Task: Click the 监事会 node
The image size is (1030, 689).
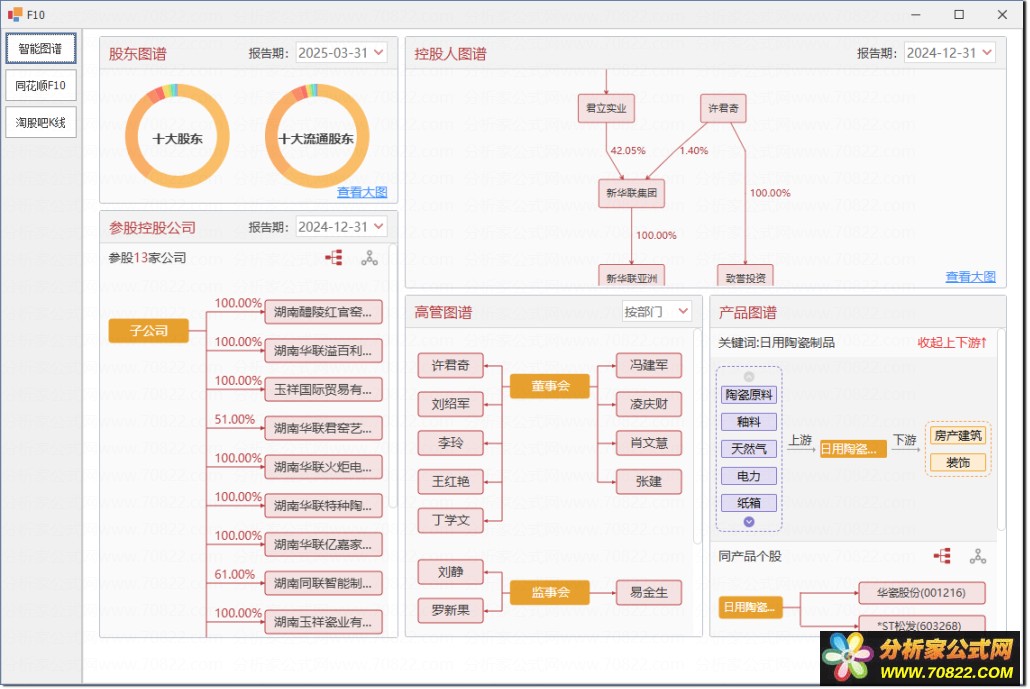Action: tap(550, 592)
